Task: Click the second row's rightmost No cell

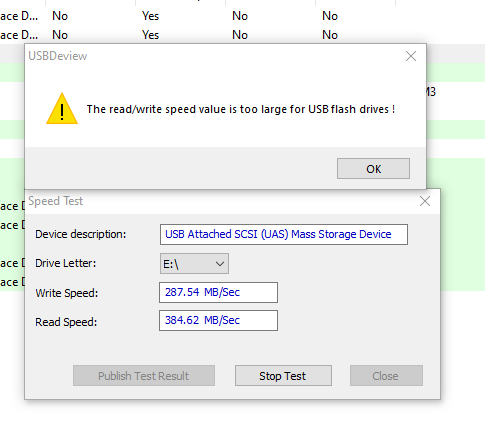Action: pyautogui.click(x=330, y=35)
